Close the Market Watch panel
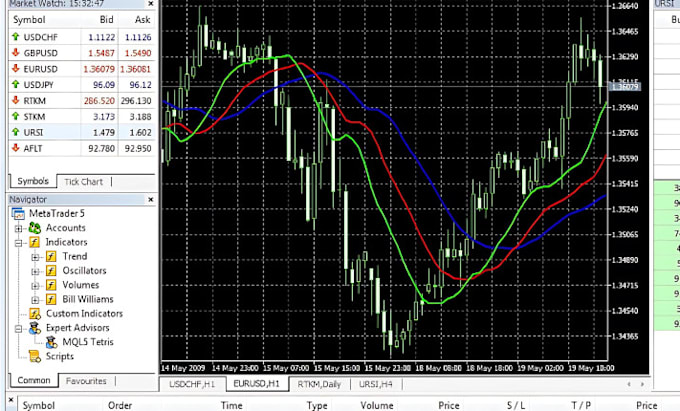Screen dimensions: 680x411 [150, 4]
